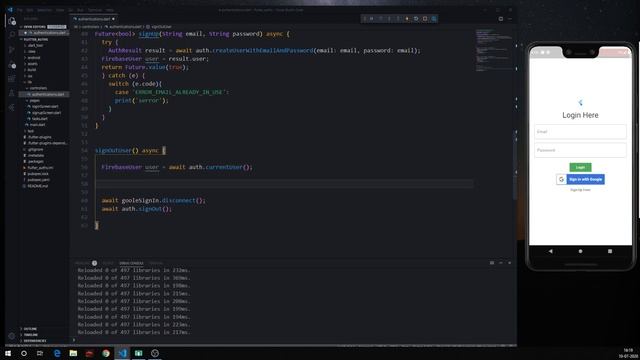Click the Signup here link

click(x=580, y=190)
